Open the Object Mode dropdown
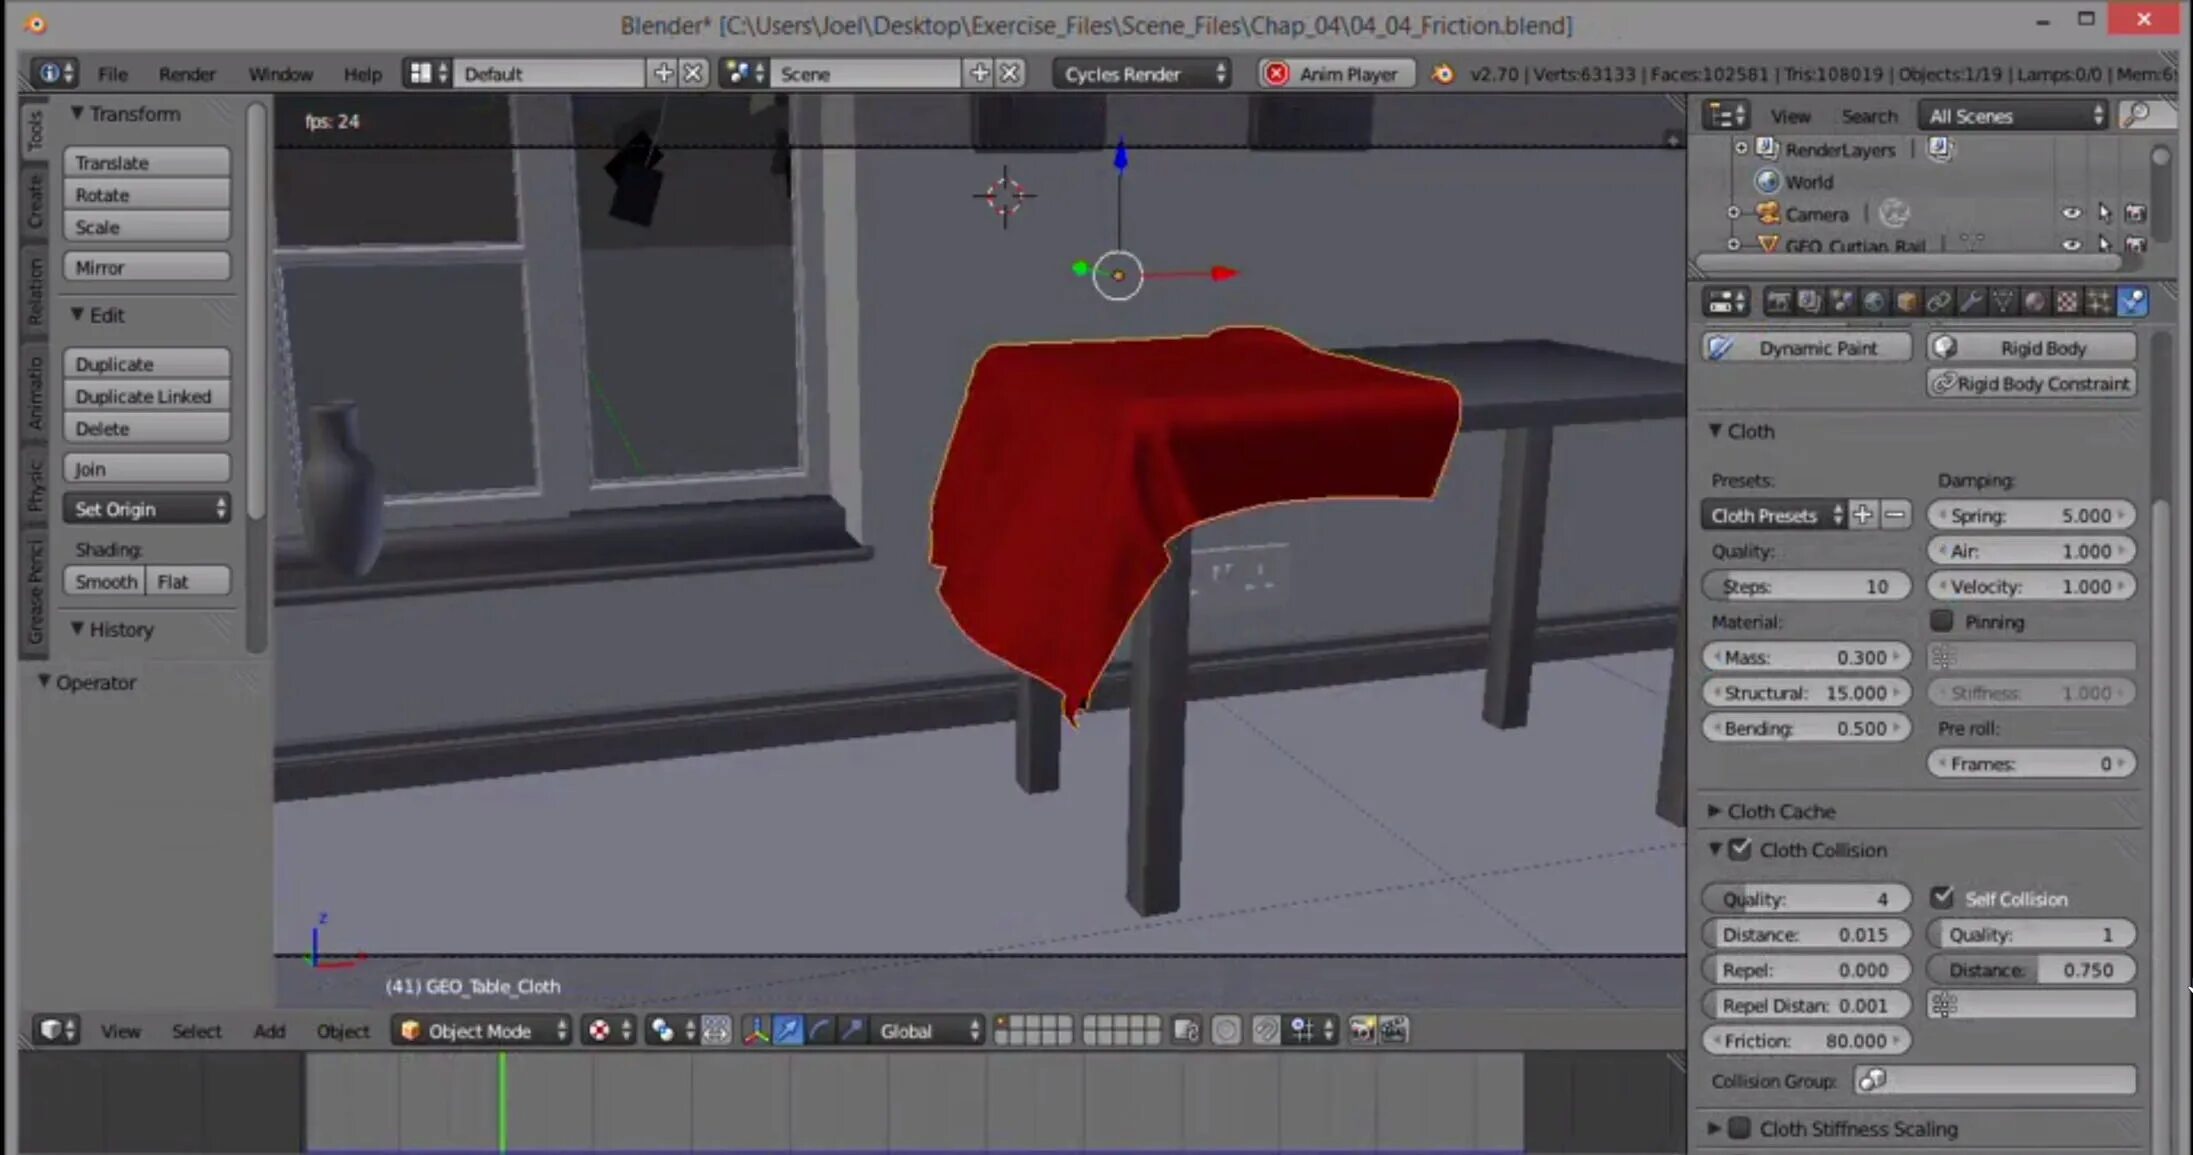The height and width of the screenshot is (1155, 2193). tap(481, 1030)
